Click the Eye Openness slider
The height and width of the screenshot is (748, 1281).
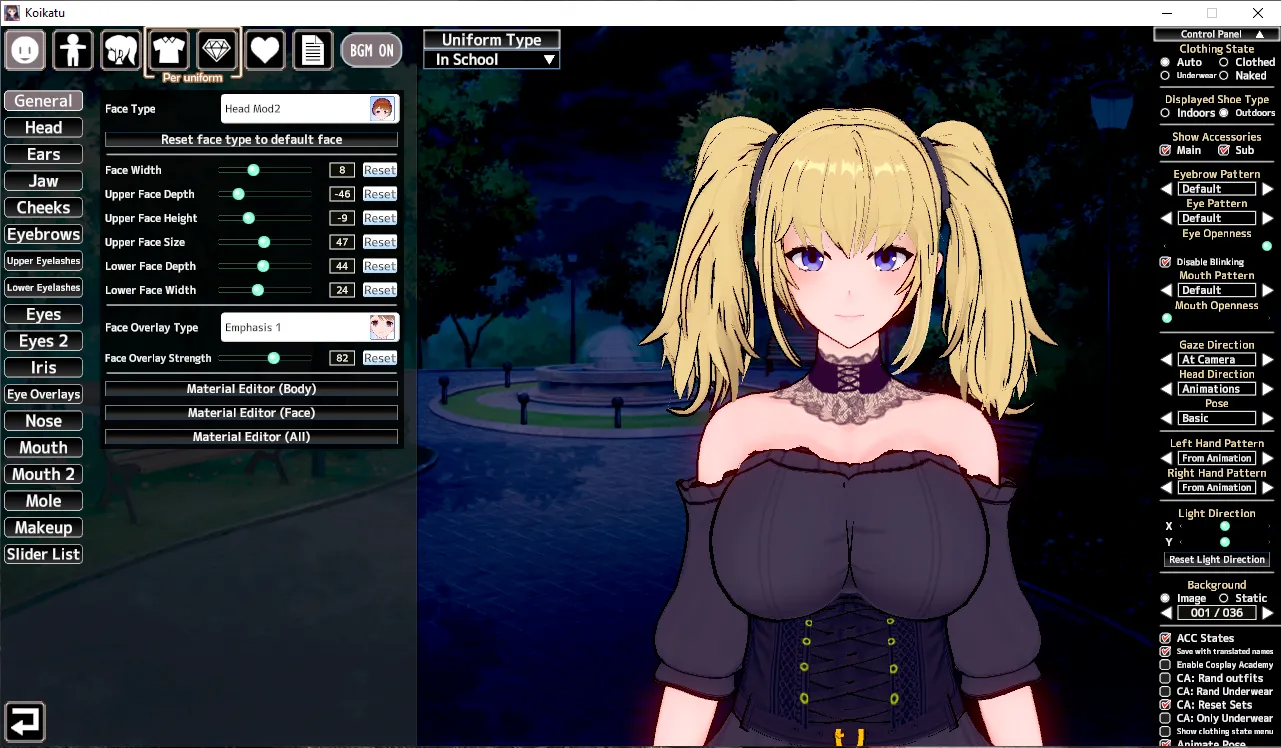click(x=1217, y=246)
